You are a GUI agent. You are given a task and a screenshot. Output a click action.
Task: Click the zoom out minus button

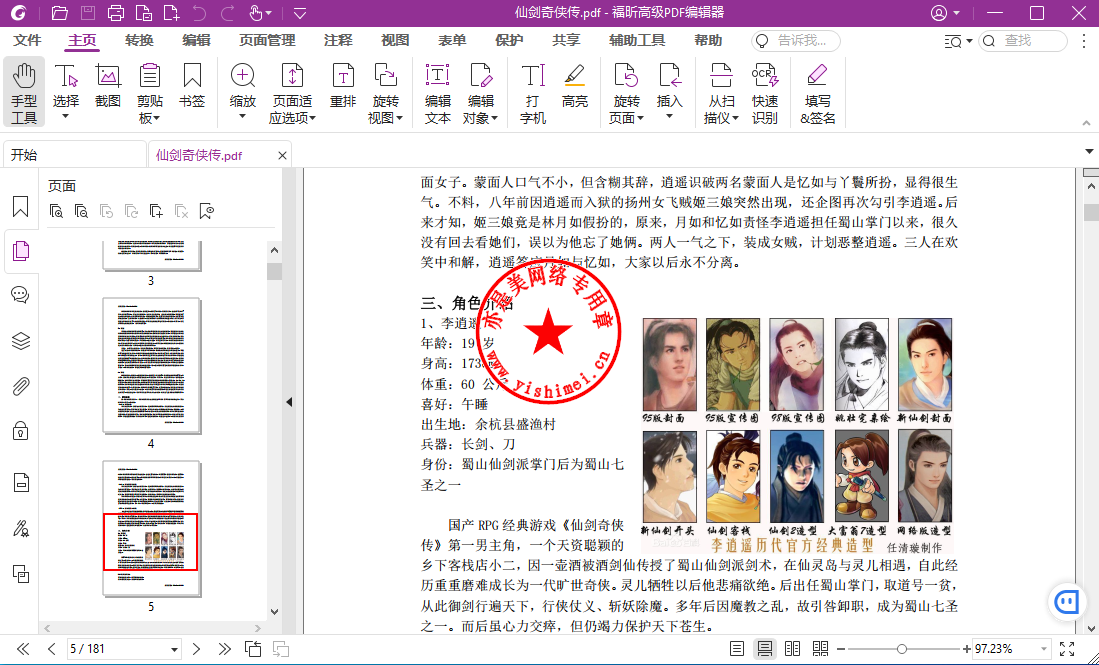(x=841, y=650)
